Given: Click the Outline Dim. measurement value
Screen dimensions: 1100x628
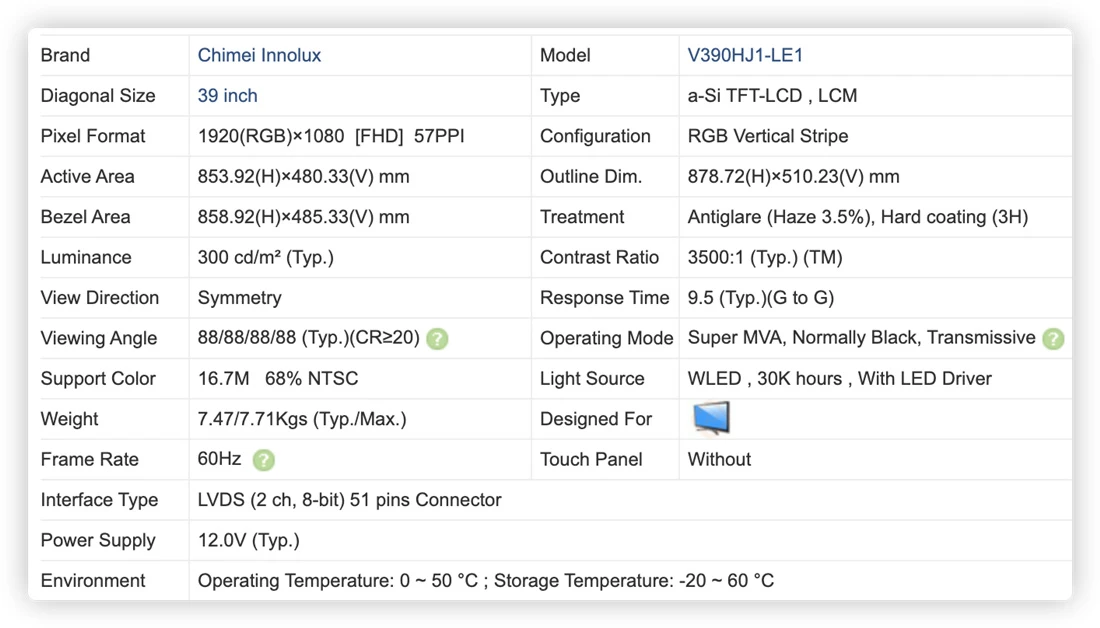Looking at the screenshot, I should pyautogui.click(x=793, y=177).
